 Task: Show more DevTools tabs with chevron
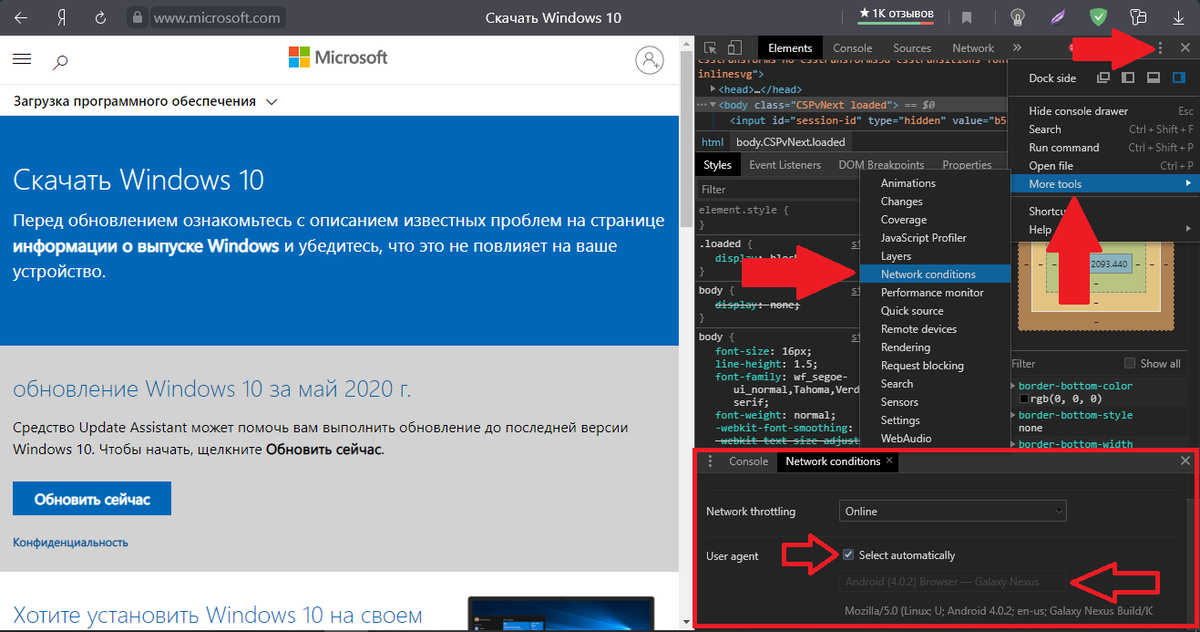click(1017, 48)
